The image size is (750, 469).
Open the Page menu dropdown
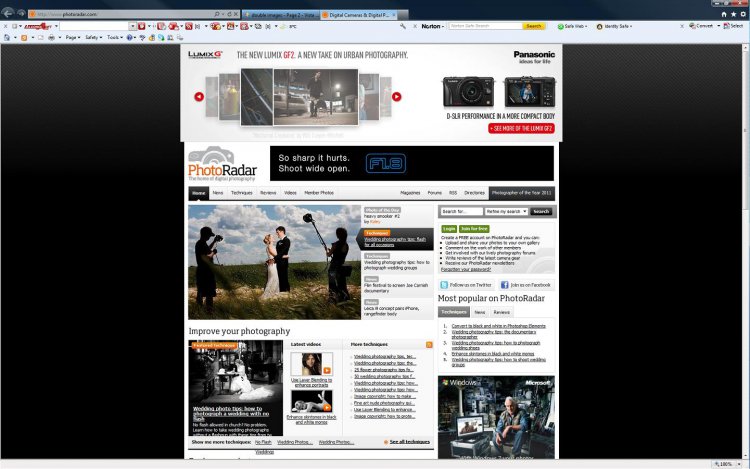coord(73,37)
